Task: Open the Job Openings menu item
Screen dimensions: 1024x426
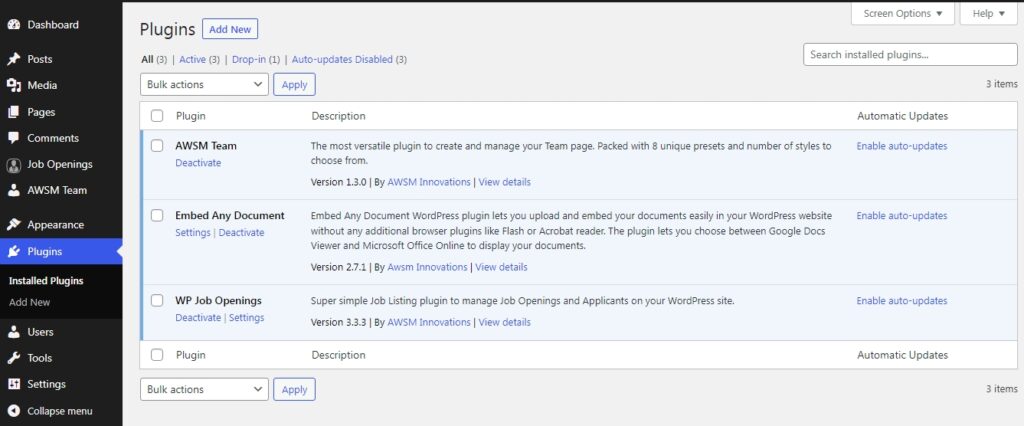Action: 60,165
